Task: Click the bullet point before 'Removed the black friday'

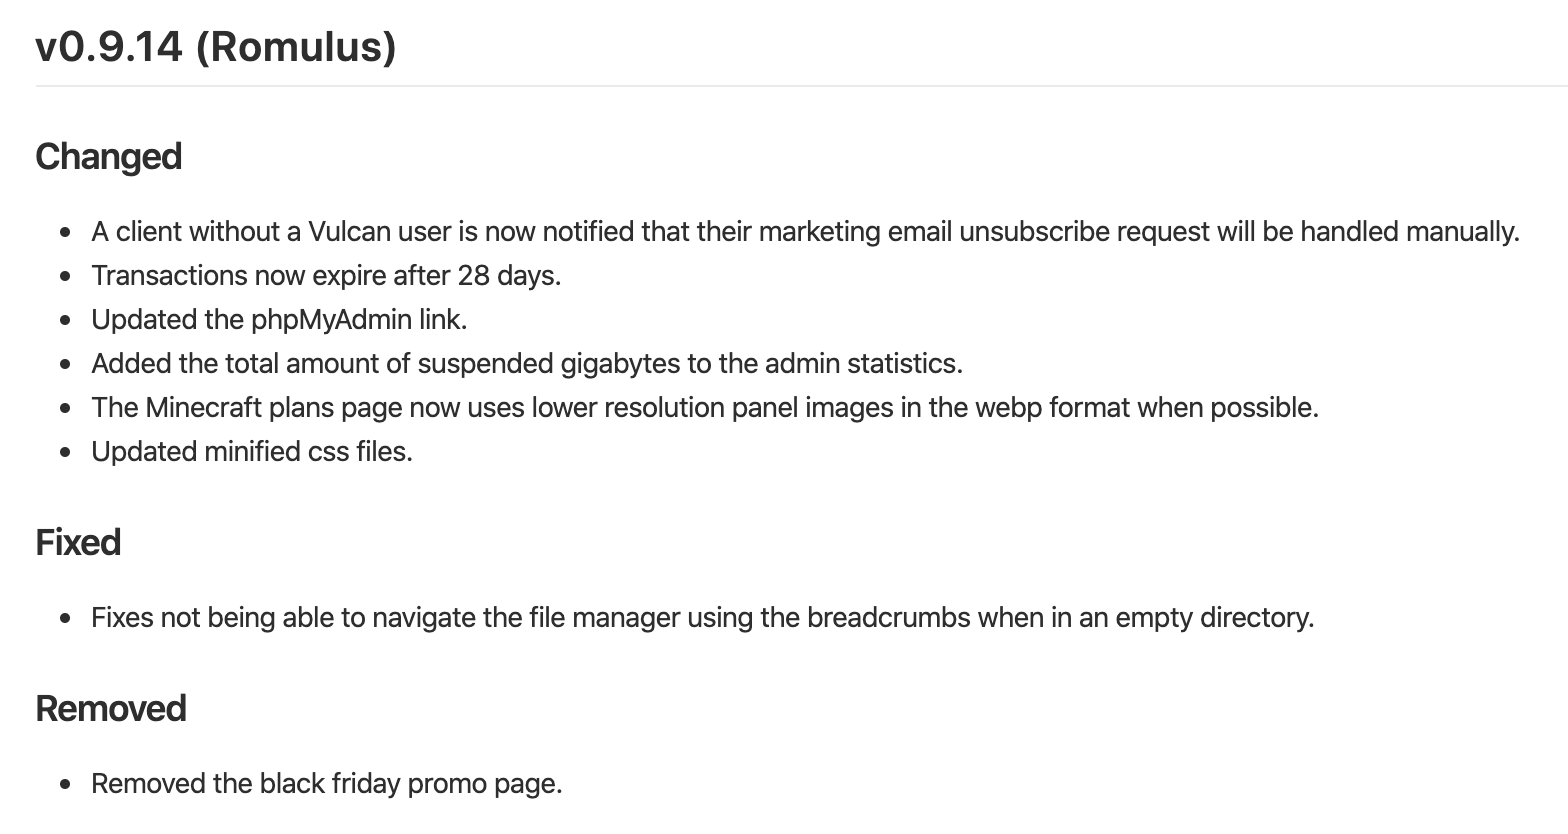Action: [x=66, y=785]
